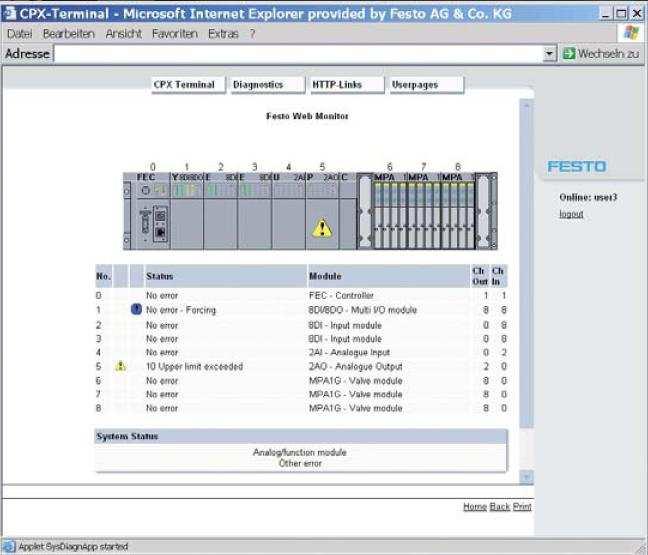This screenshot has height=555, width=648.
Task: Open the address bar dropdown arrow
Action: [x=549, y=54]
